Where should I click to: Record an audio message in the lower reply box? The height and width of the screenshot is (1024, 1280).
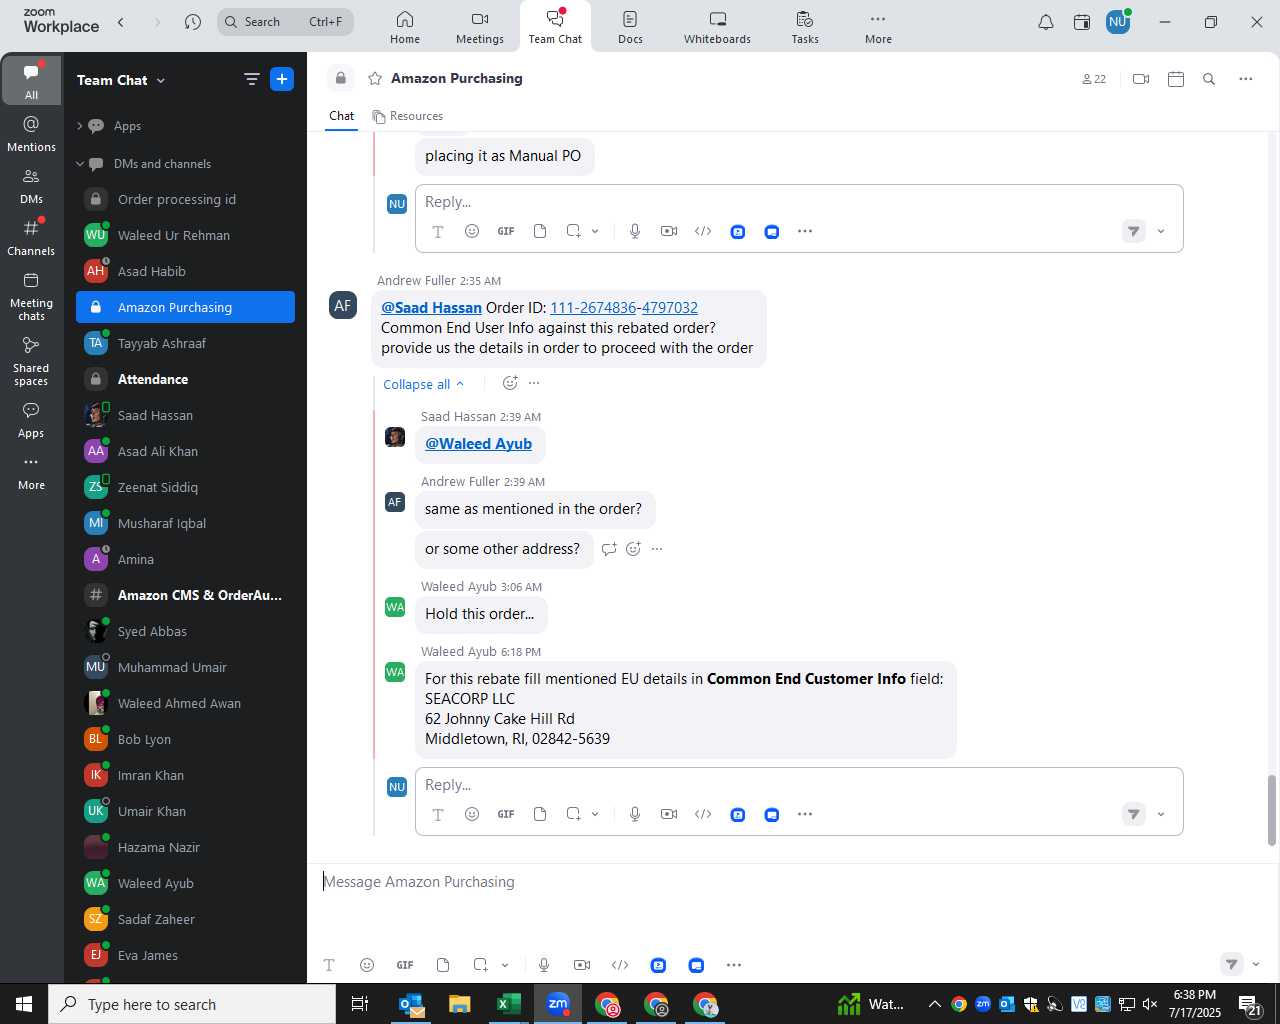point(635,814)
